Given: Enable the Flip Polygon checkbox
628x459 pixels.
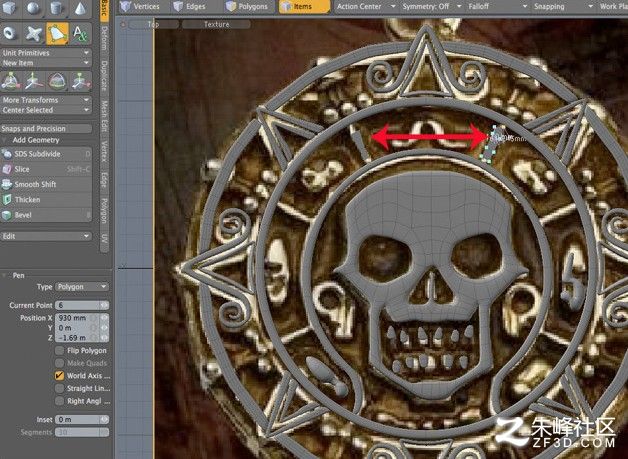Looking at the screenshot, I should click(x=59, y=350).
